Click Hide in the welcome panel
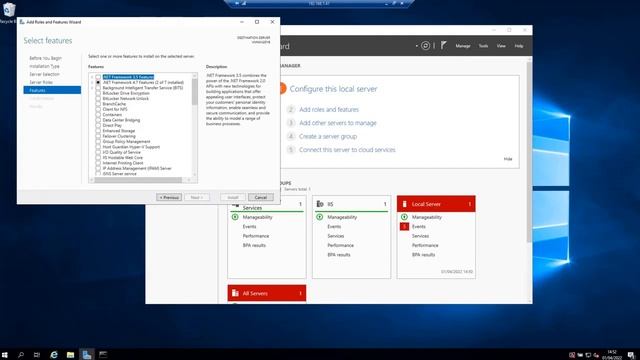Screen dimensions: 640x360 [508, 159]
